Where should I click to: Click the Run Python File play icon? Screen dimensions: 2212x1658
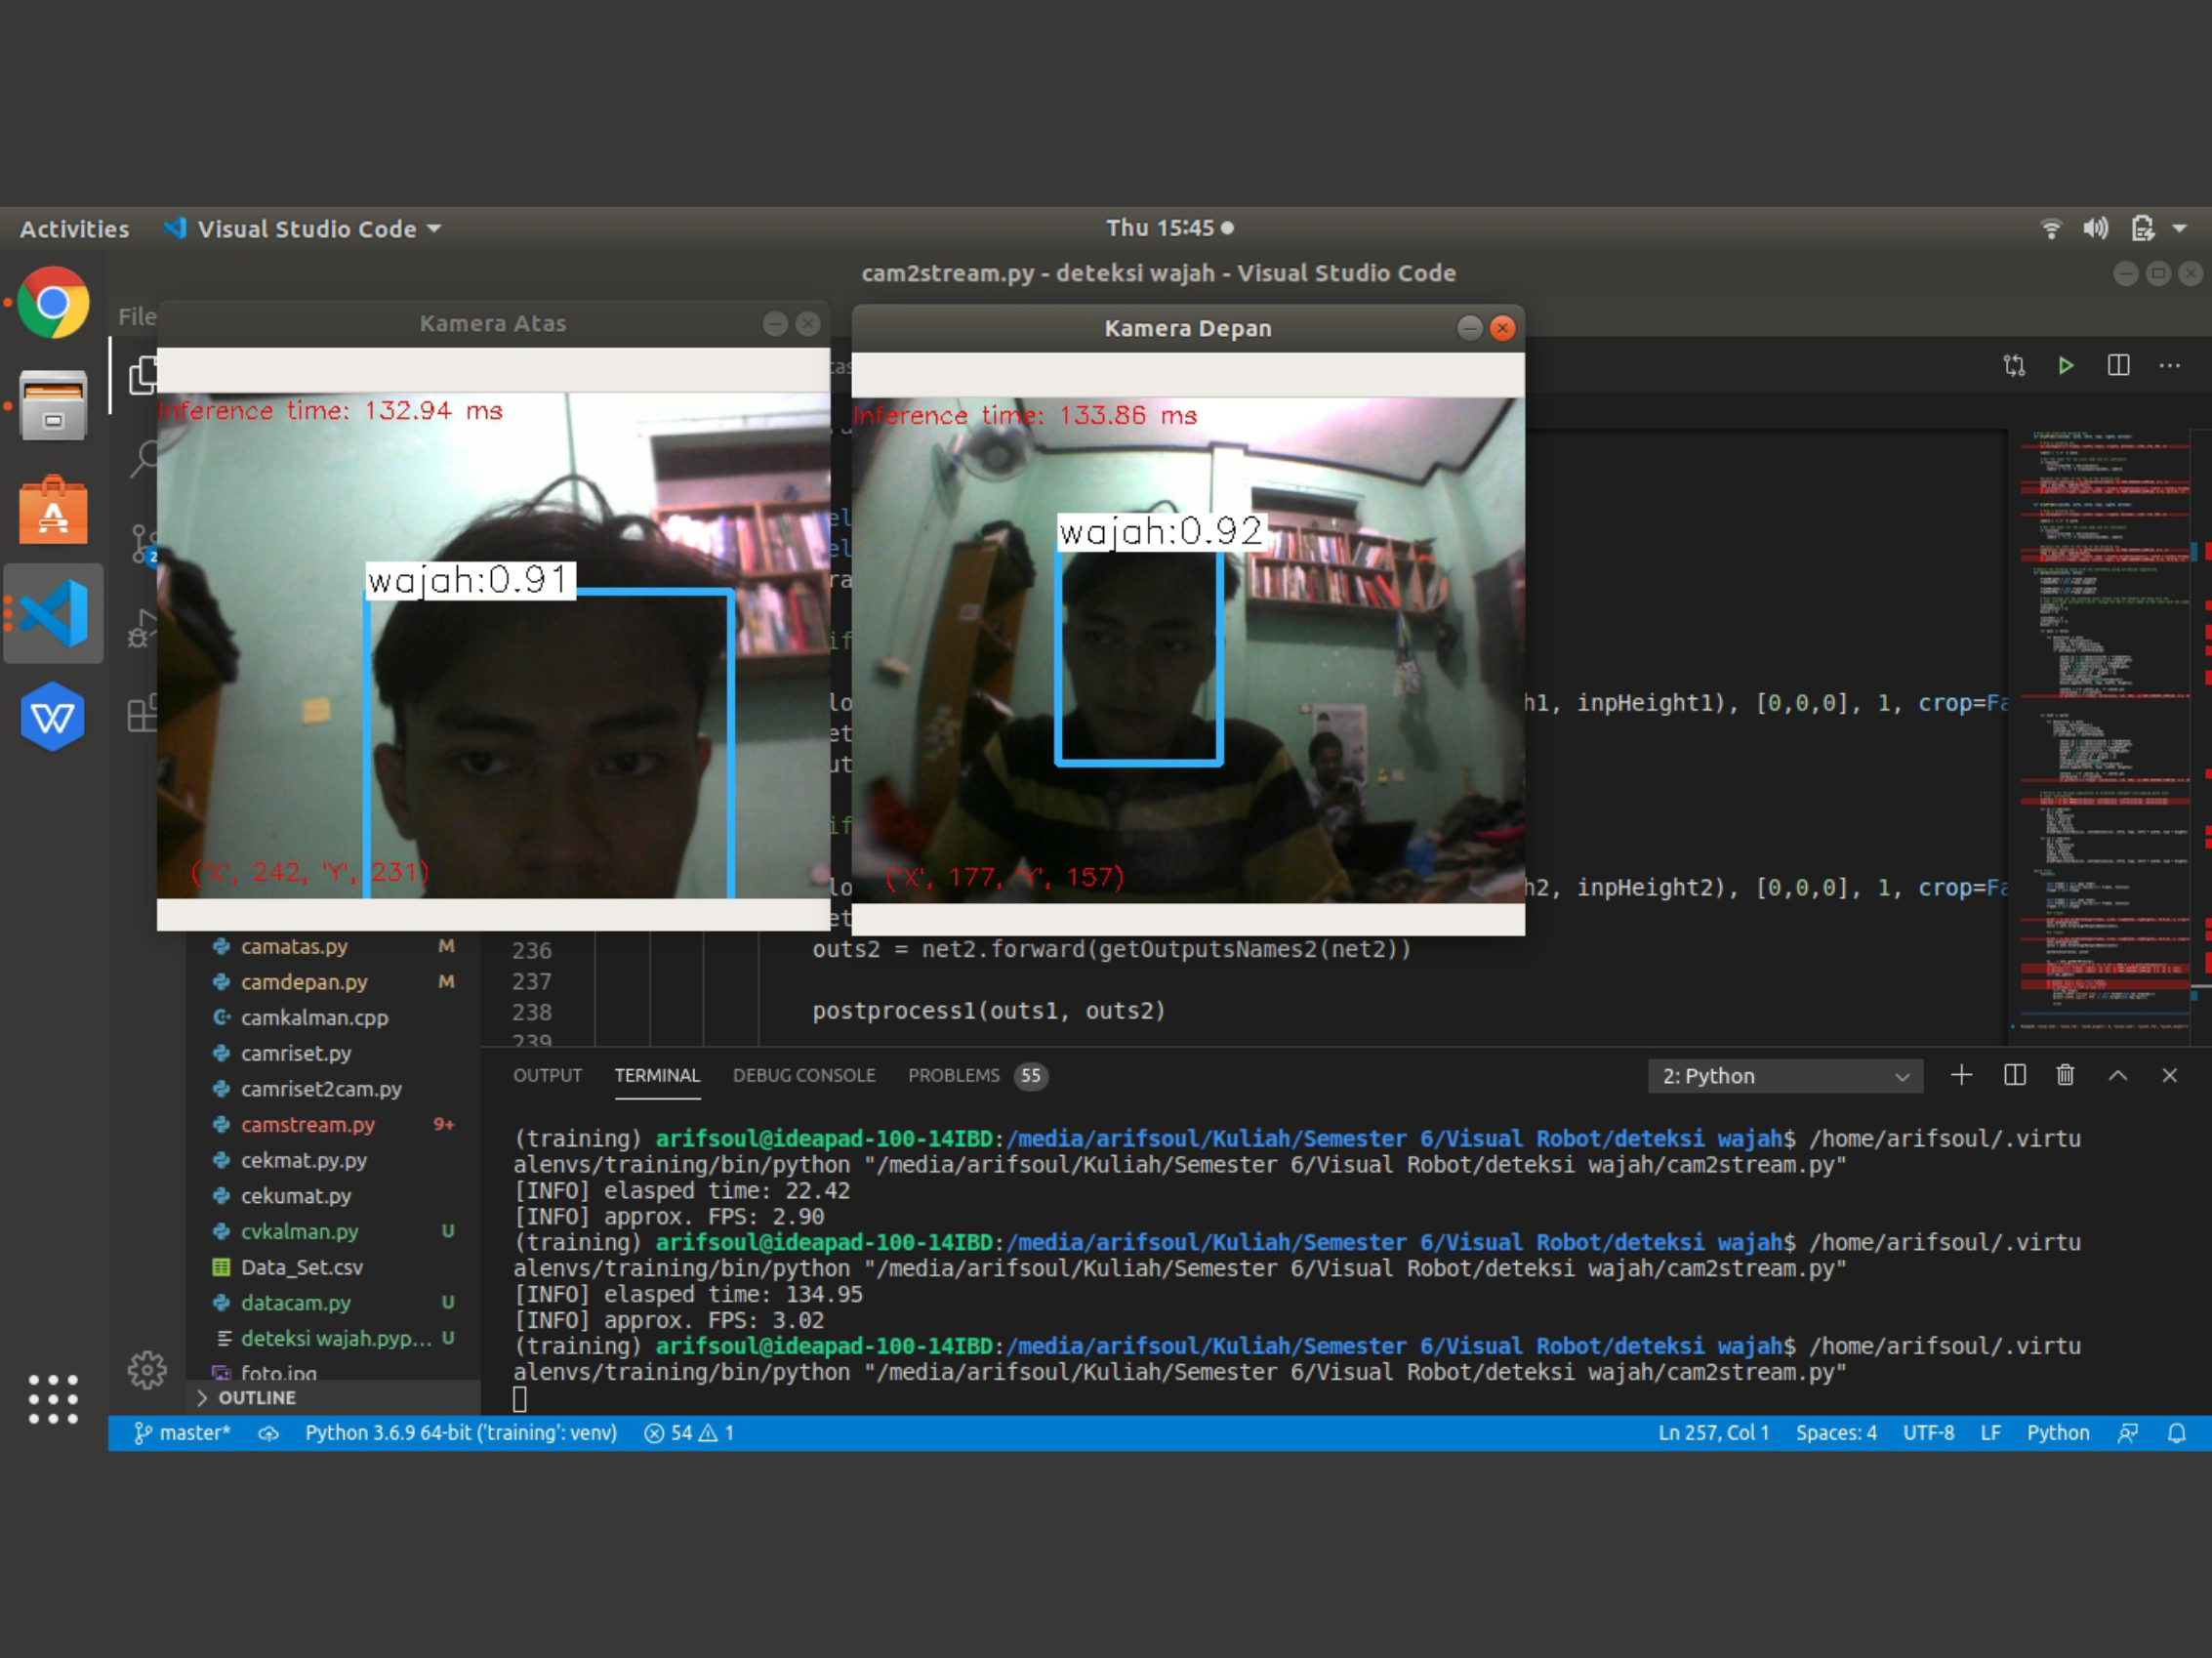(2065, 366)
